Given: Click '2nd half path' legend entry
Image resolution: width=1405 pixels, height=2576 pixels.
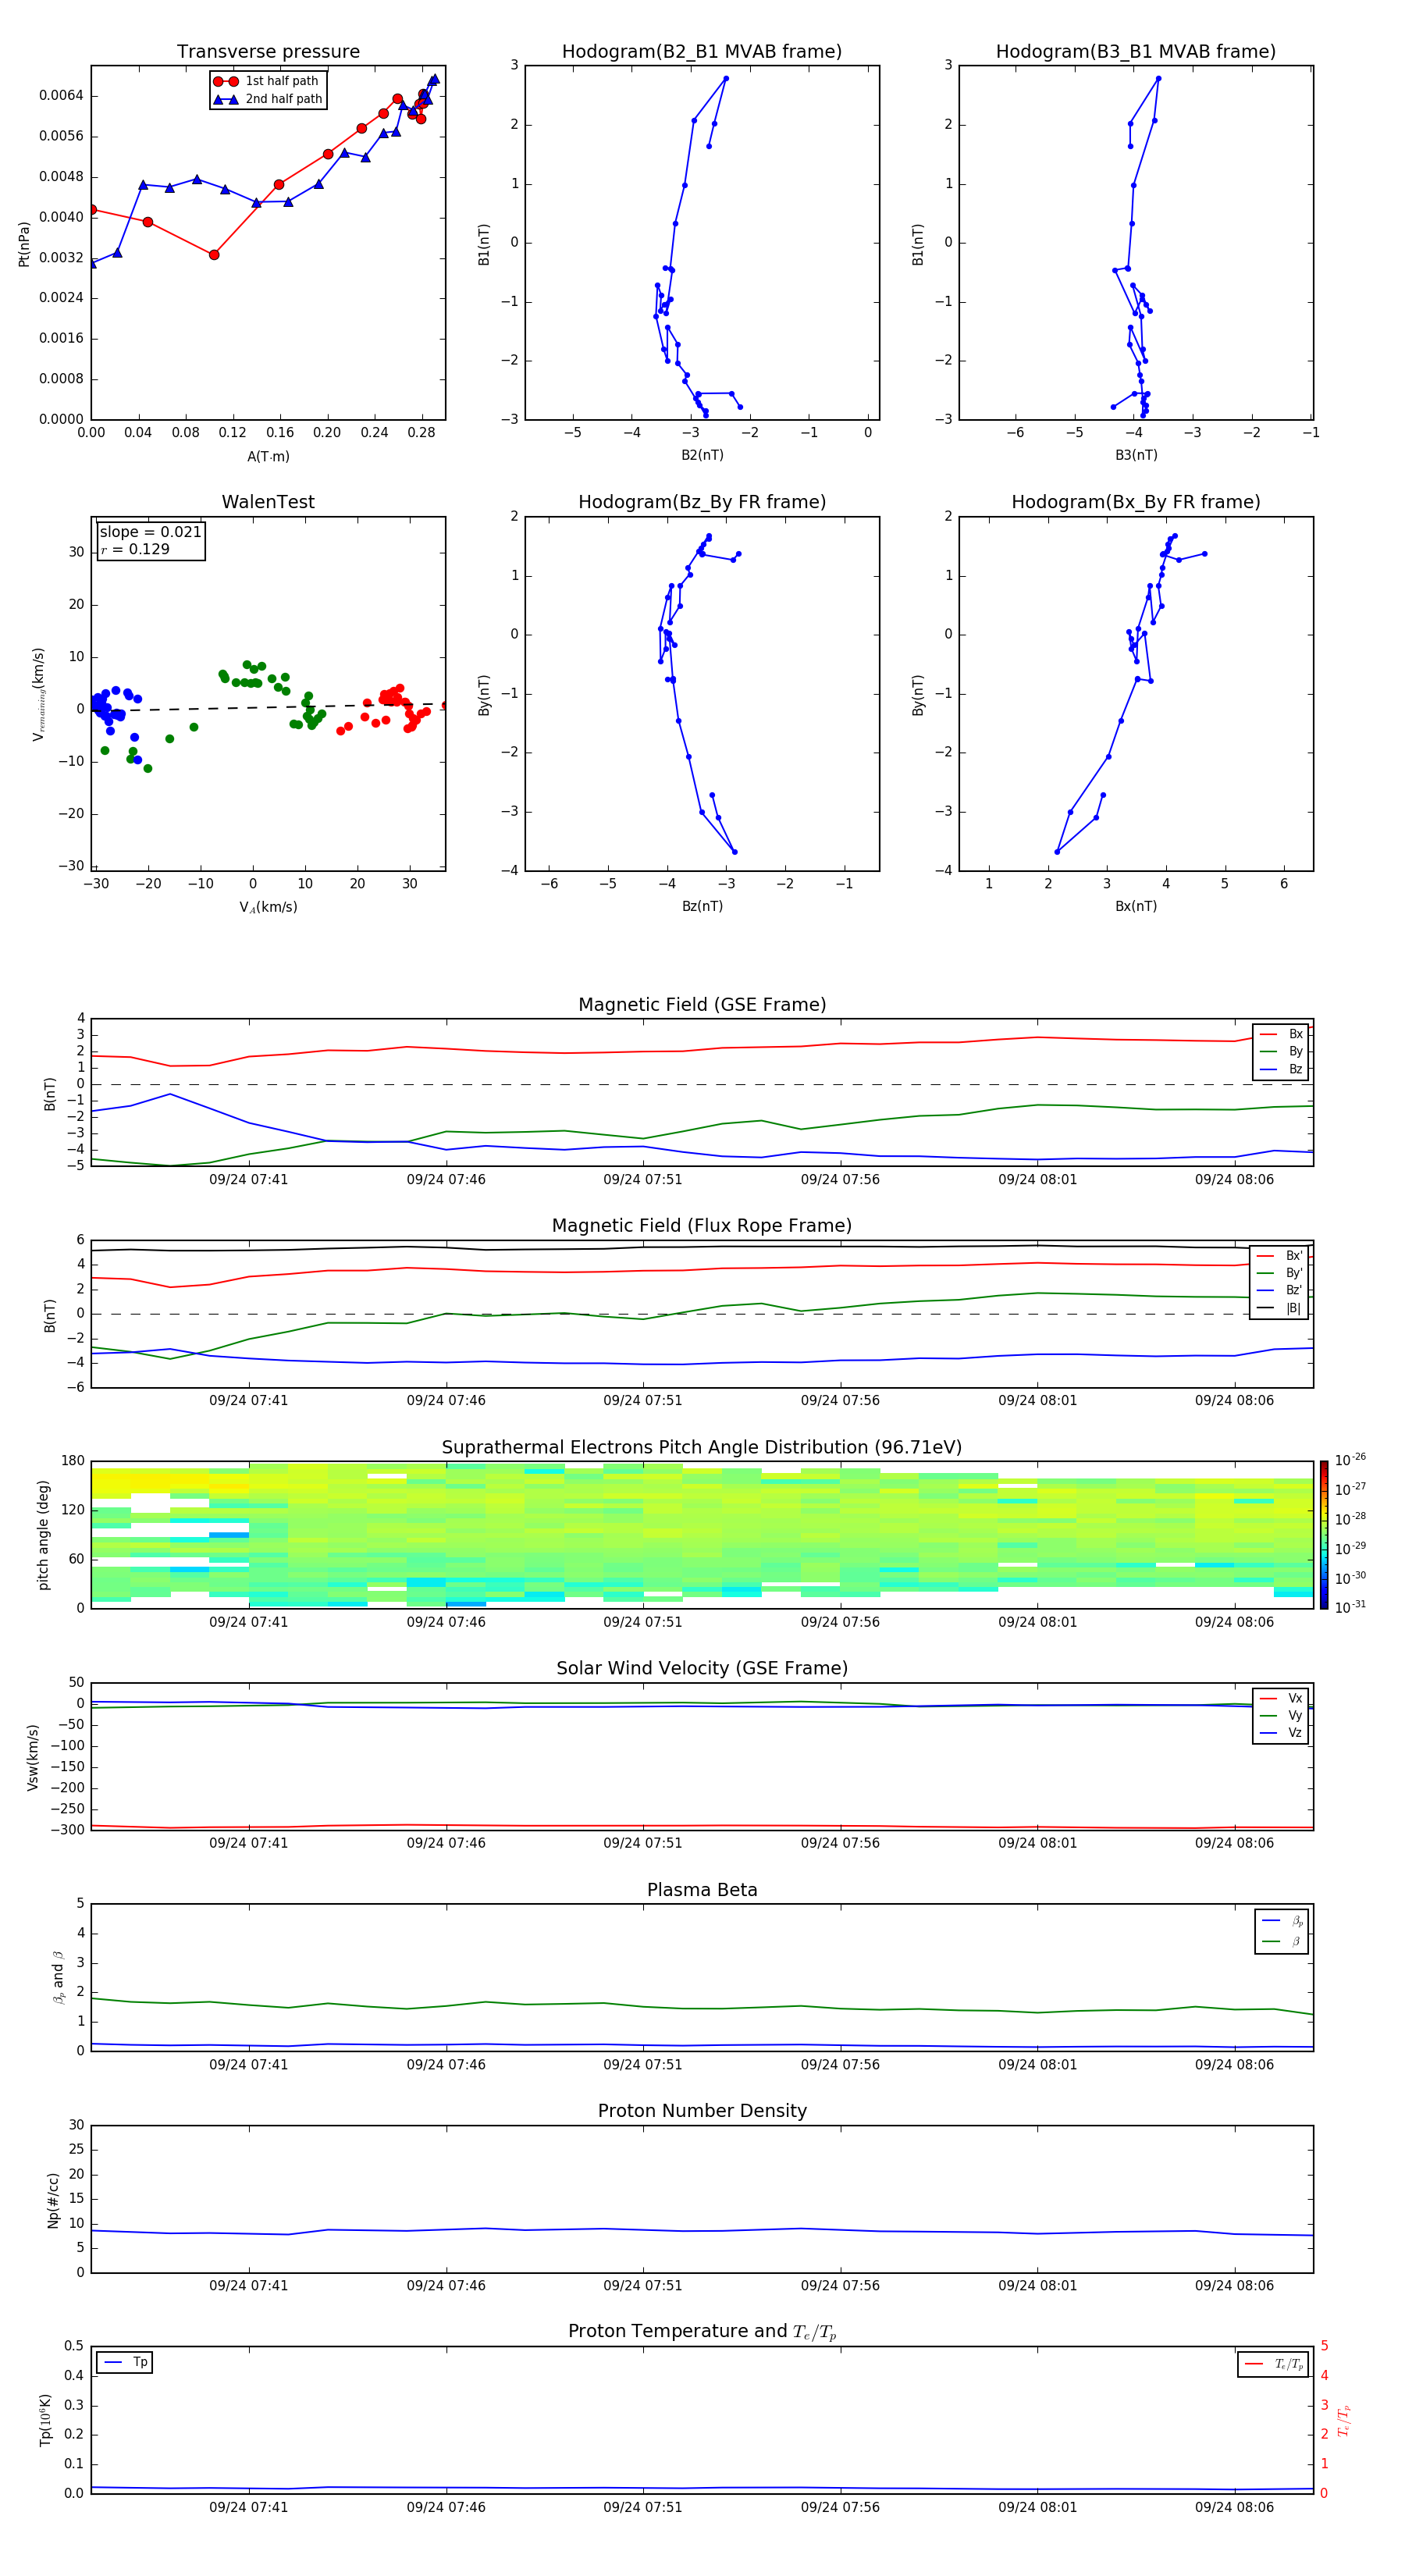Looking at the screenshot, I should coord(268,99).
